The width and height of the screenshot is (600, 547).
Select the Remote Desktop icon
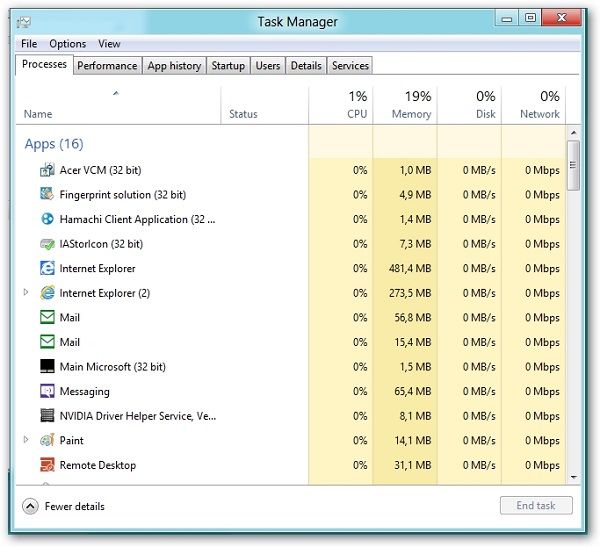click(x=47, y=465)
